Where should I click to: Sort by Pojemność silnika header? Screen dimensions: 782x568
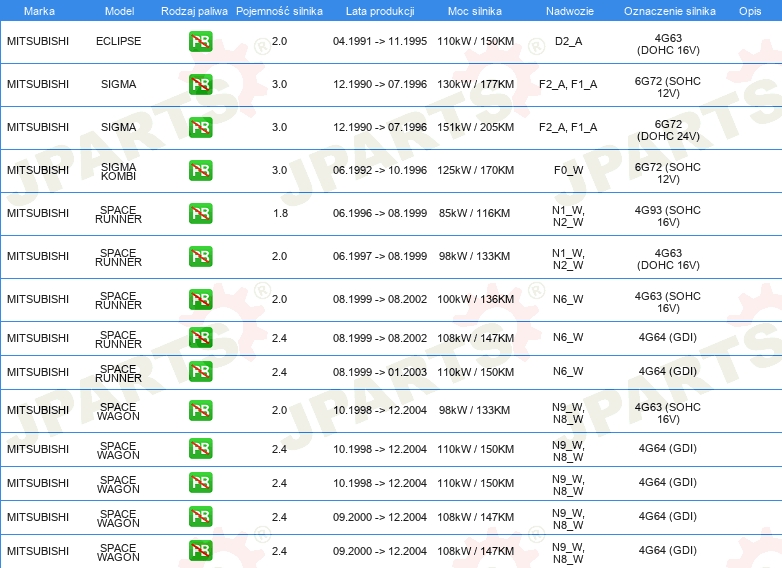pos(279,10)
